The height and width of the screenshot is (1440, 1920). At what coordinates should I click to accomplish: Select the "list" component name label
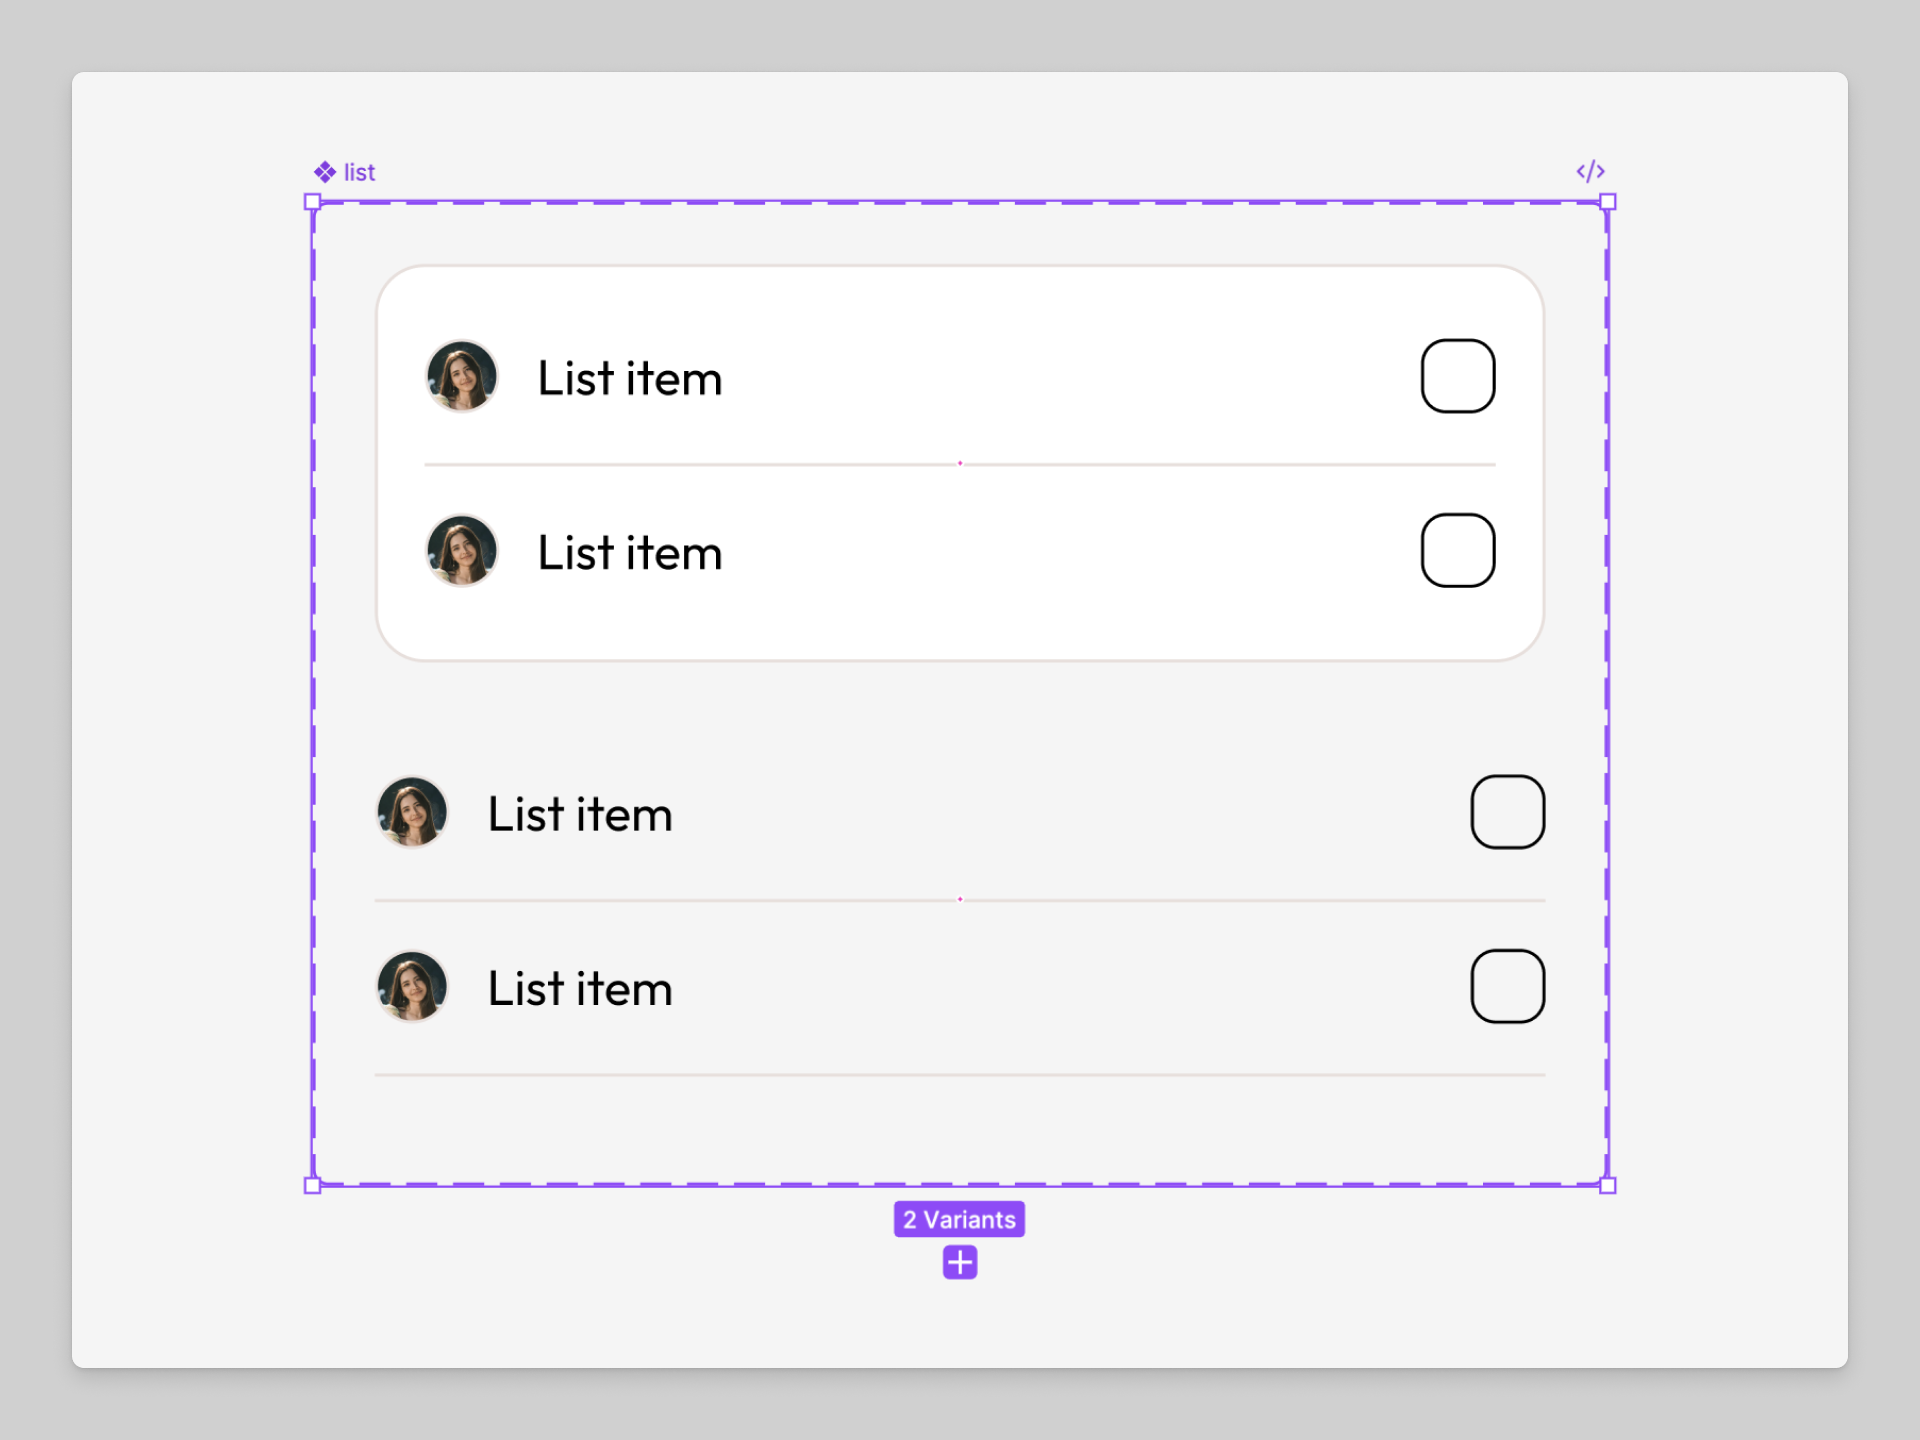point(359,172)
